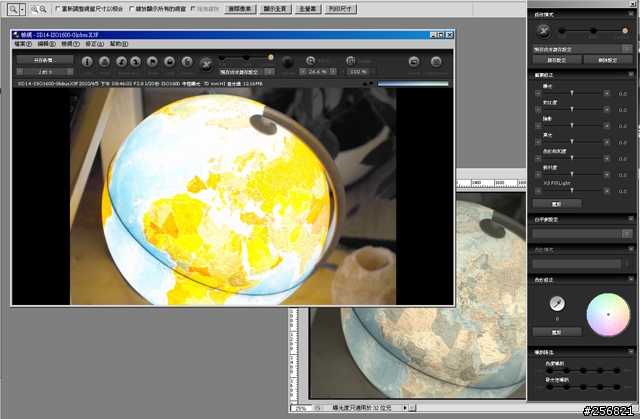
Task: Open the Adjustment palette icon
Action: pyautogui.click(x=436, y=62)
